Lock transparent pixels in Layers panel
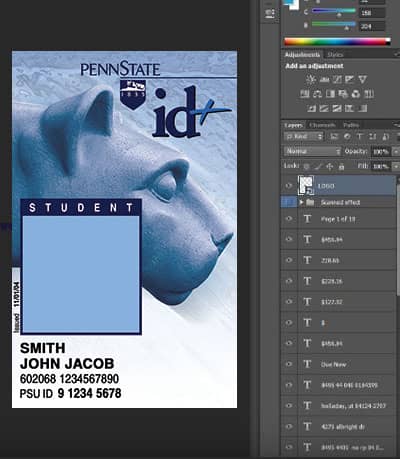400x459 pixels. pyautogui.click(x=306, y=166)
